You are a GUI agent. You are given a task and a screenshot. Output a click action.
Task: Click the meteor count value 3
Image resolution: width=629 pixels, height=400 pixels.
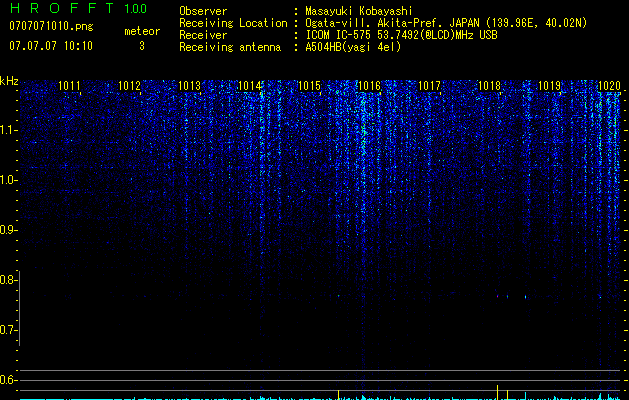142,46
